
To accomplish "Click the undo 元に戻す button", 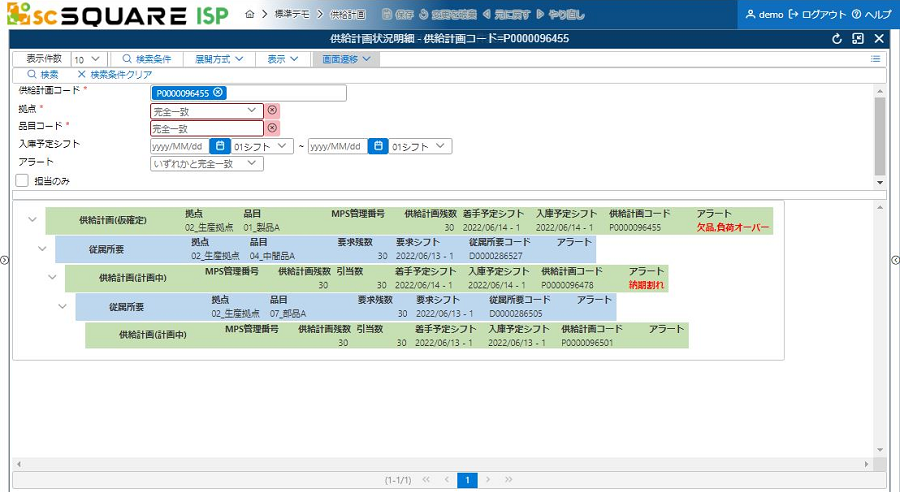I will 506,14.
